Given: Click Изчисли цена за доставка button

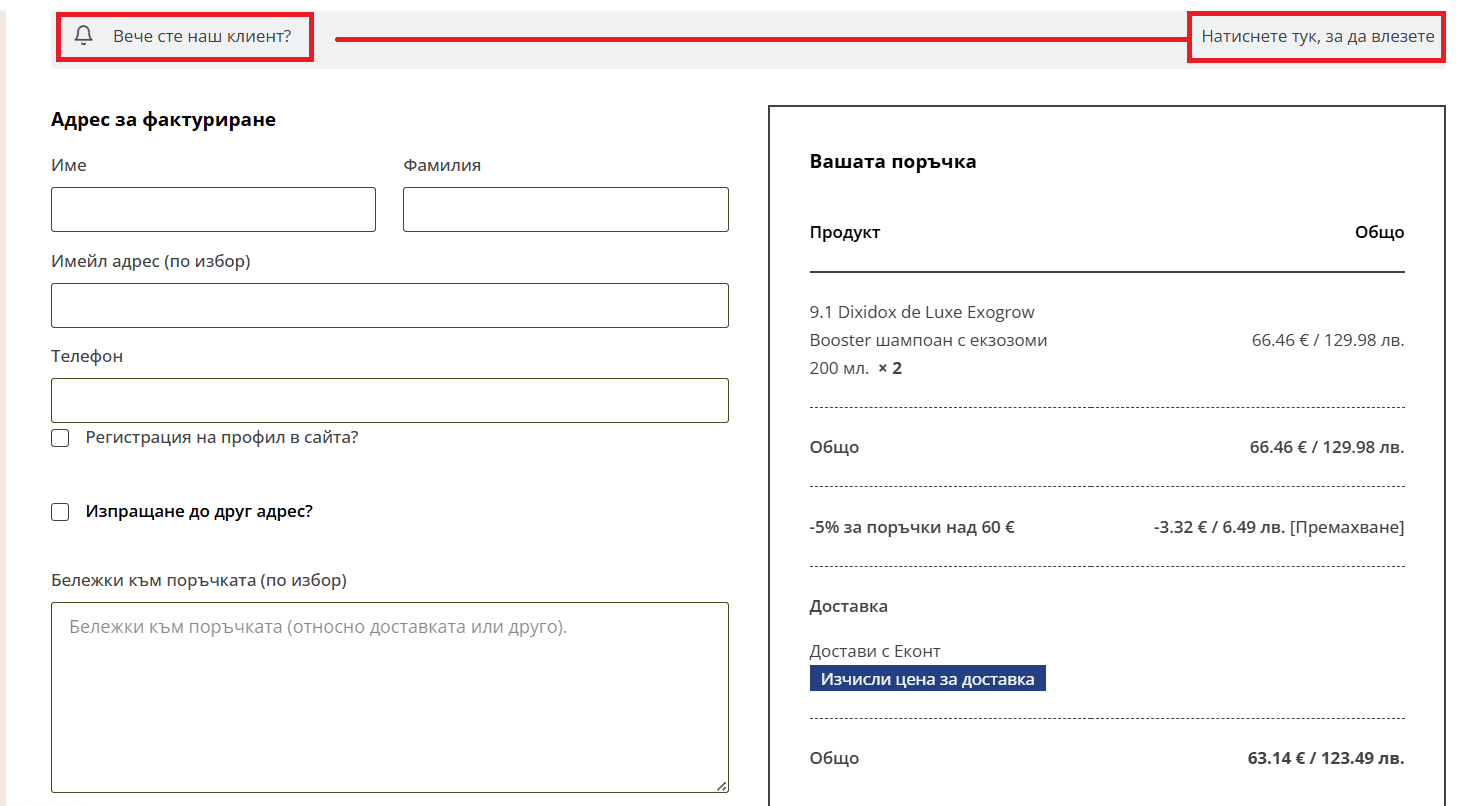Looking at the screenshot, I should click(x=927, y=679).
